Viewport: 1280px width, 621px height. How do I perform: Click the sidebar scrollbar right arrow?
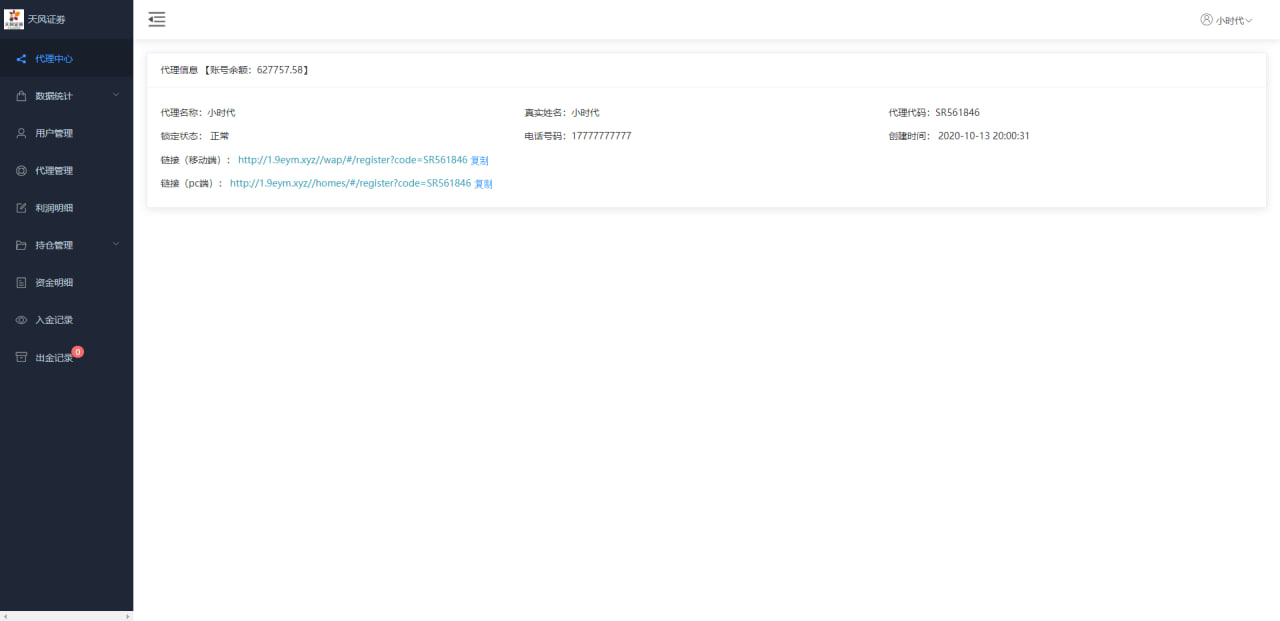point(128,616)
